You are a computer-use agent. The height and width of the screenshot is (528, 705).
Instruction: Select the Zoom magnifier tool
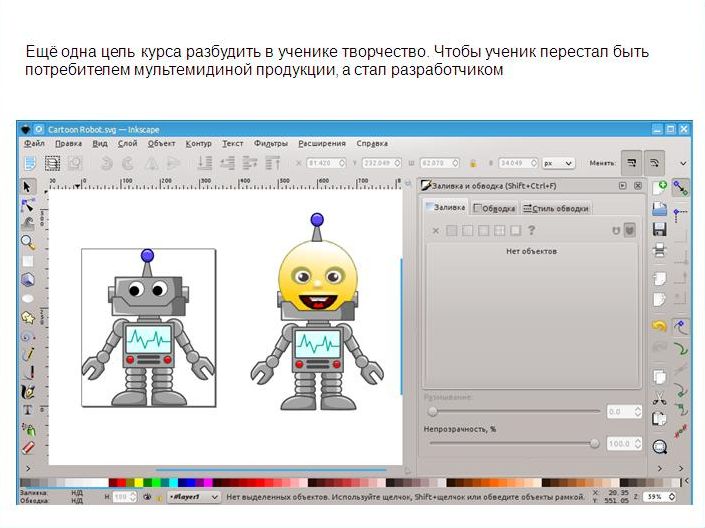coord(28,242)
